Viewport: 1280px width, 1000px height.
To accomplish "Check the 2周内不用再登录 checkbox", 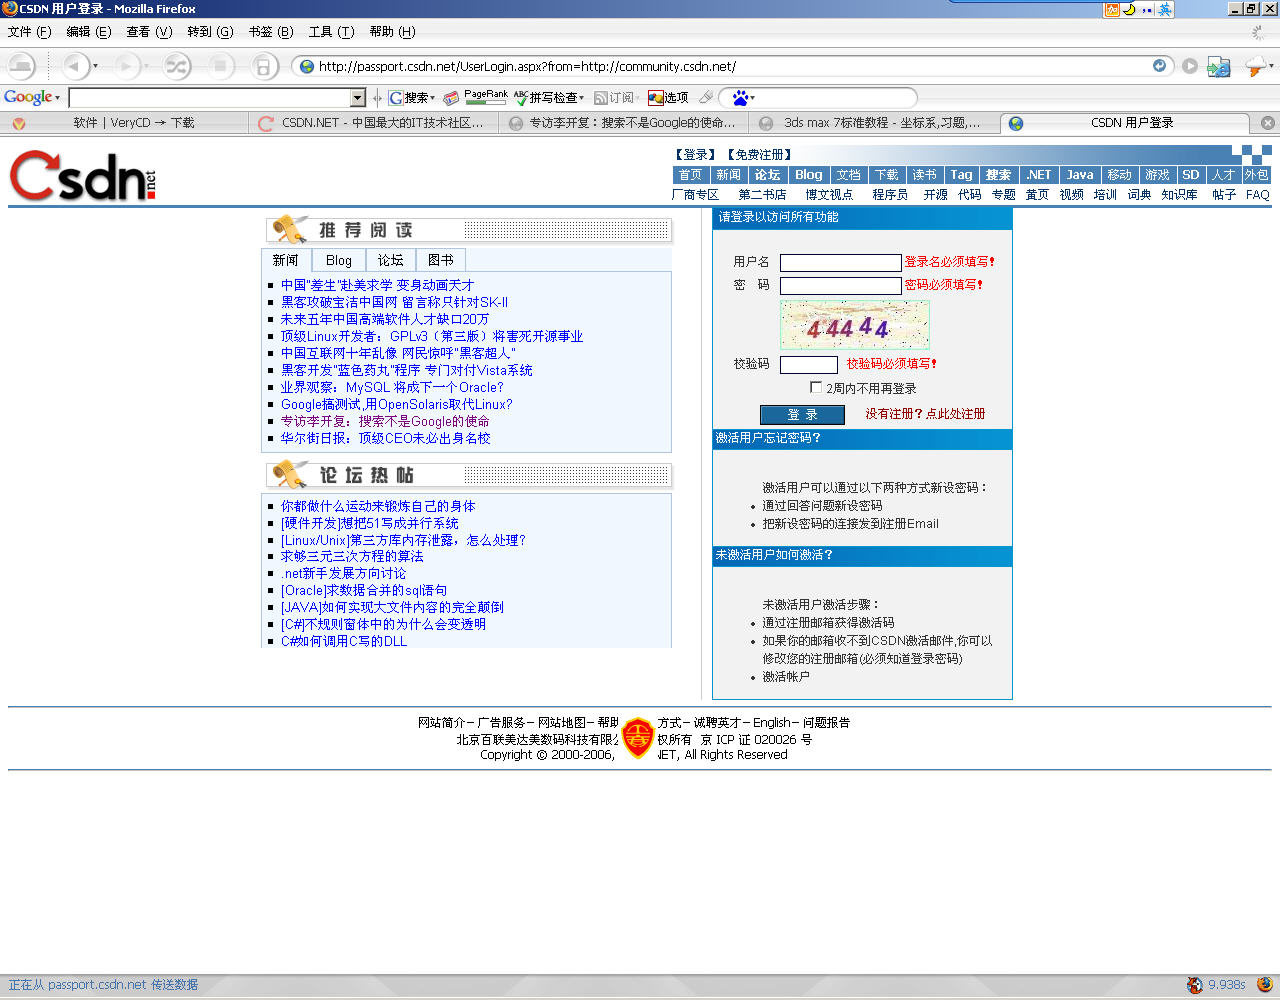I will tap(816, 387).
